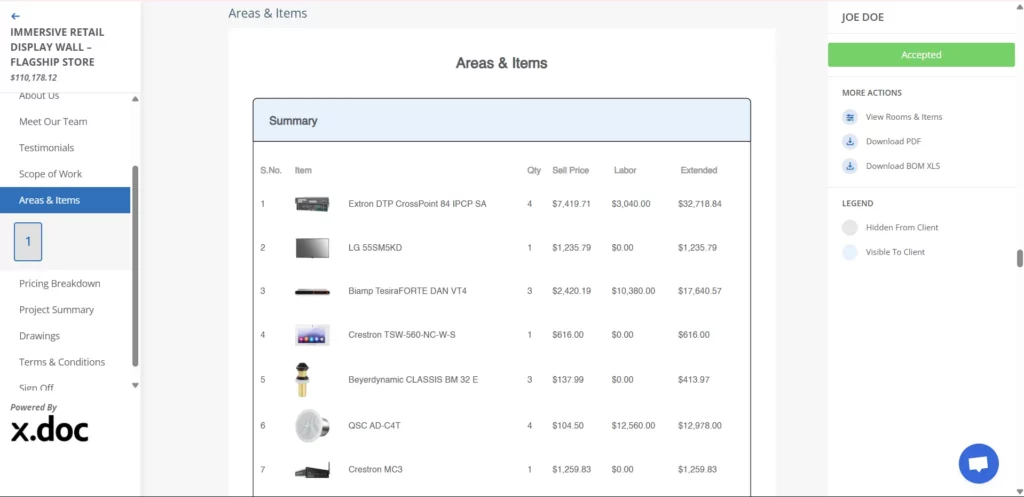
Task: Click the View Rooms & Items icon
Action: click(850, 117)
